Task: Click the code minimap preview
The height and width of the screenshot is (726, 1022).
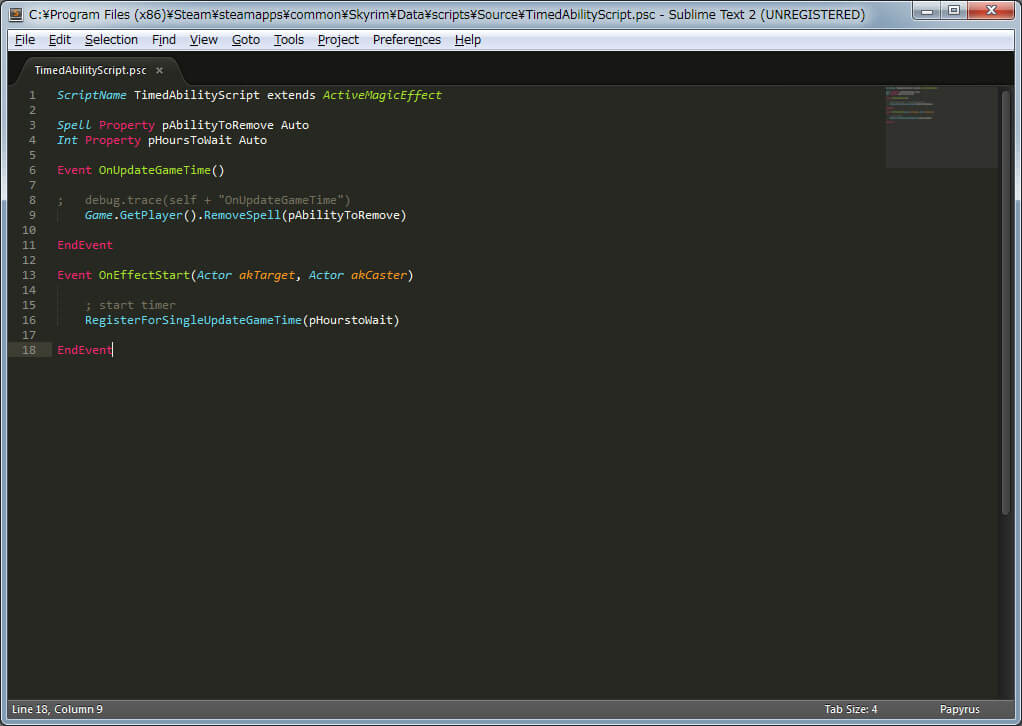Action: tap(940, 125)
